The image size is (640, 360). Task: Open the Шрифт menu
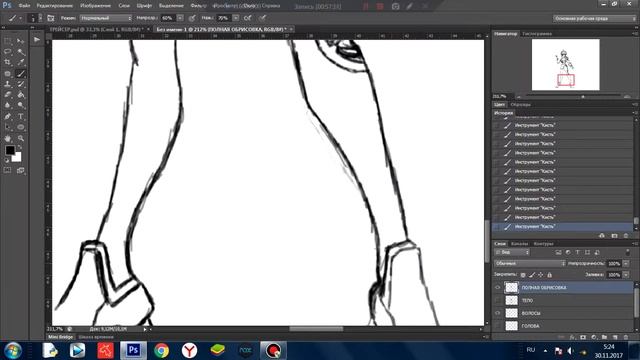(144, 6)
